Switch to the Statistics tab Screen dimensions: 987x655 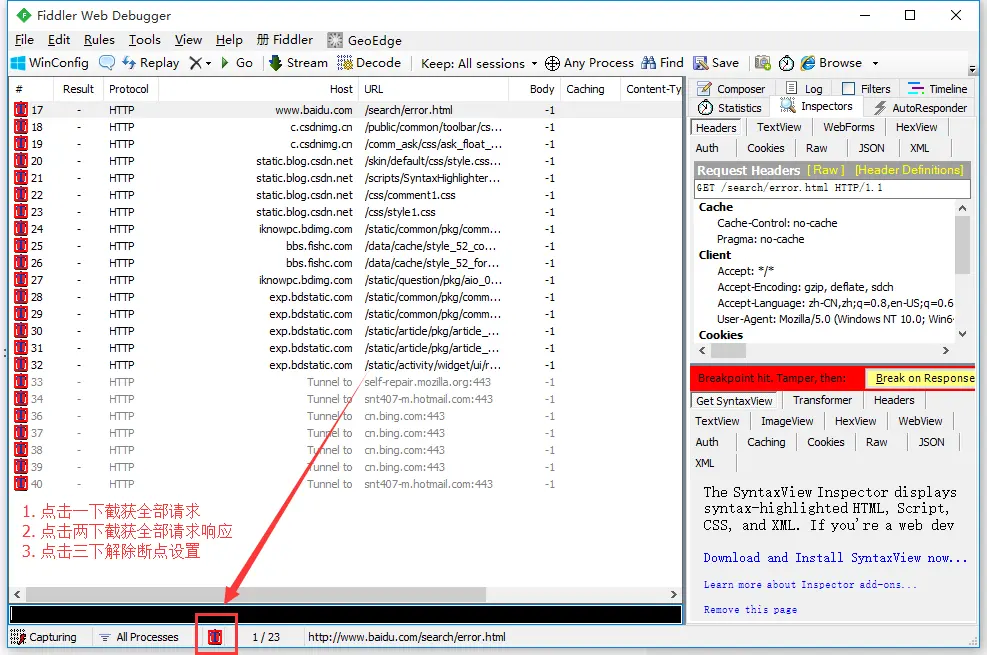pyautogui.click(x=730, y=108)
